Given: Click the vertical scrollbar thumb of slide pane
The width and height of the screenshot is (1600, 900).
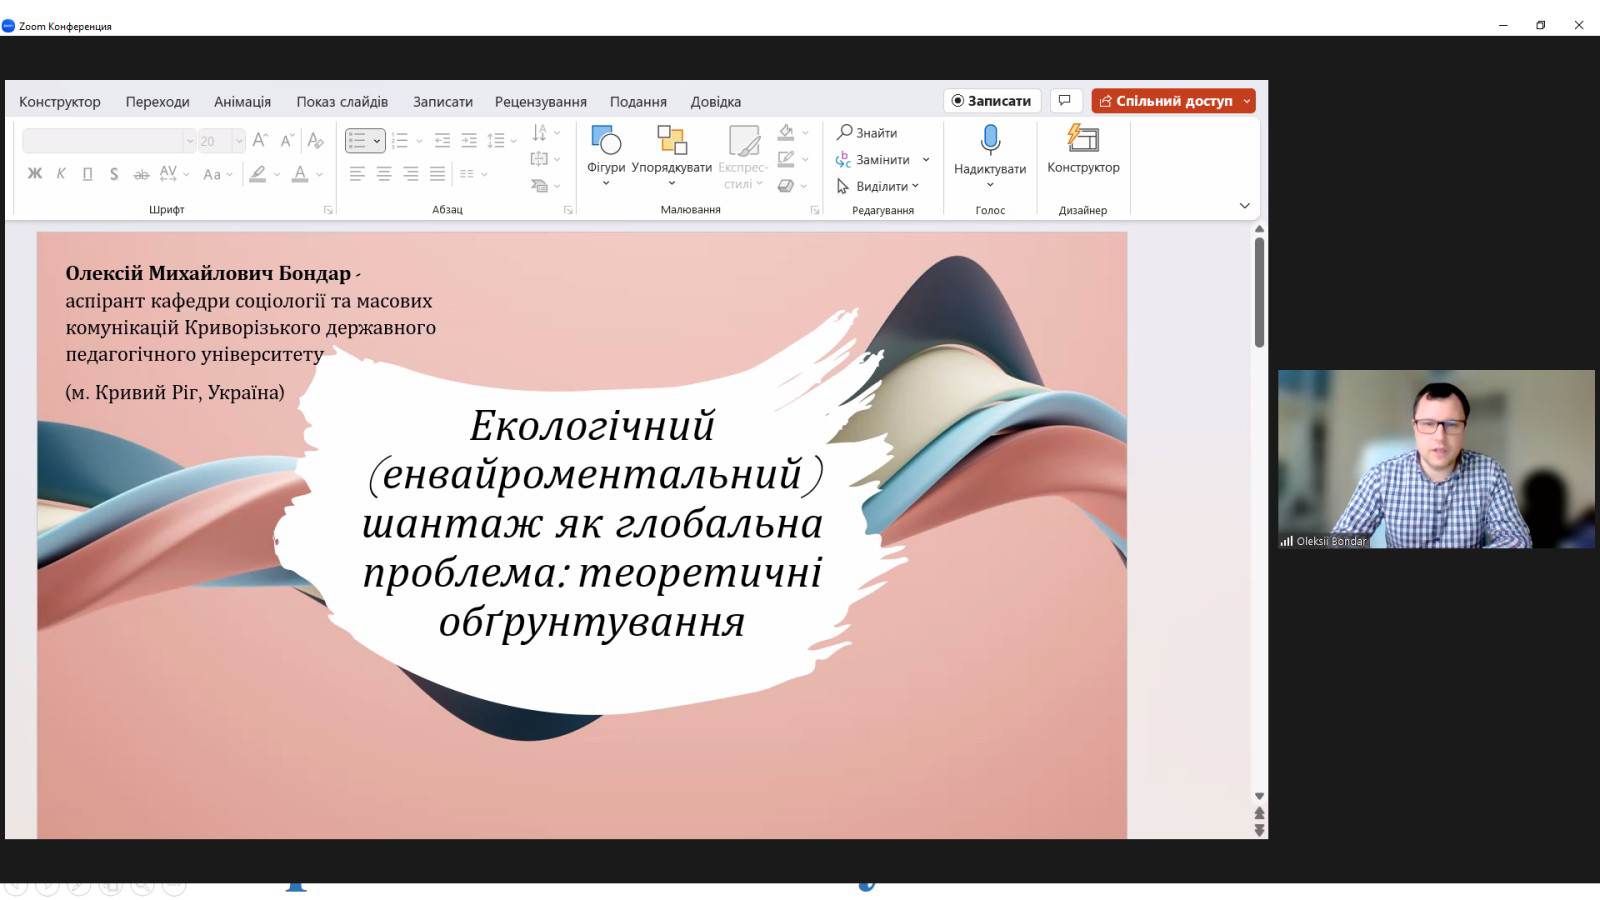Looking at the screenshot, I should pyautogui.click(x=1259, y=292).
